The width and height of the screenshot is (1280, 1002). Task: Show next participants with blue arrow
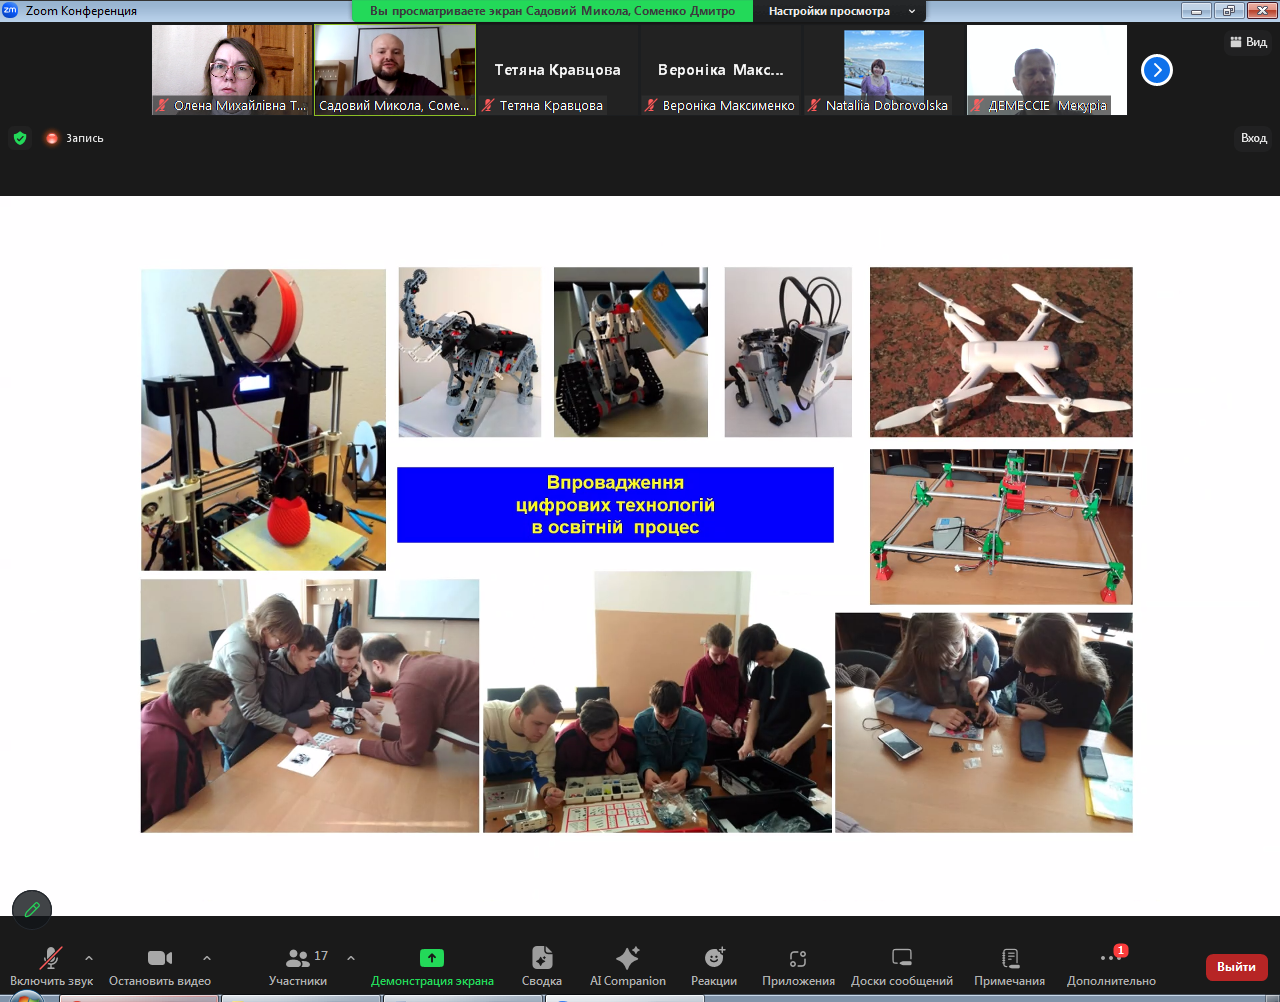[x=1156, y=70]
